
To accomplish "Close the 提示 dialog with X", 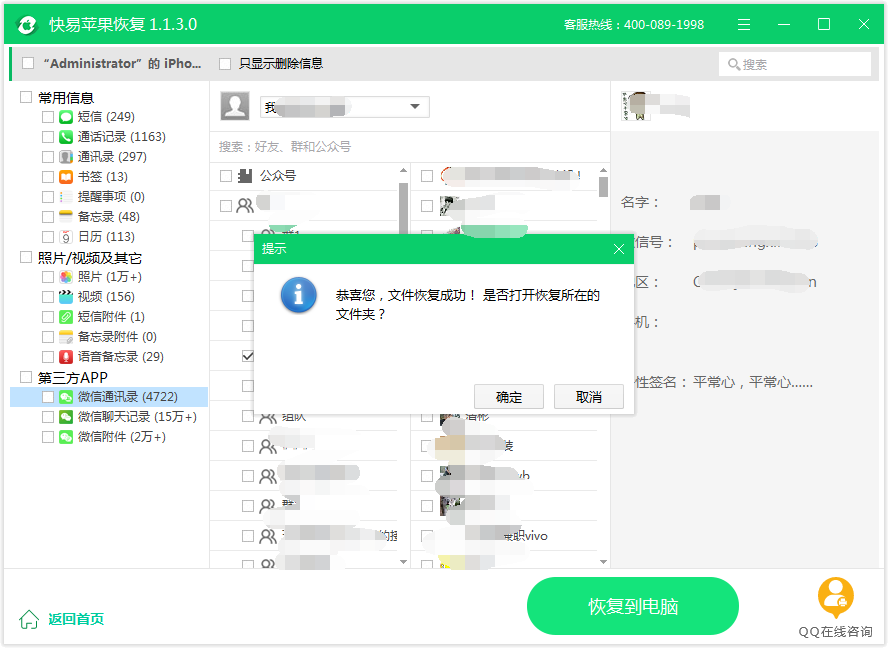I will click(619, 249).
